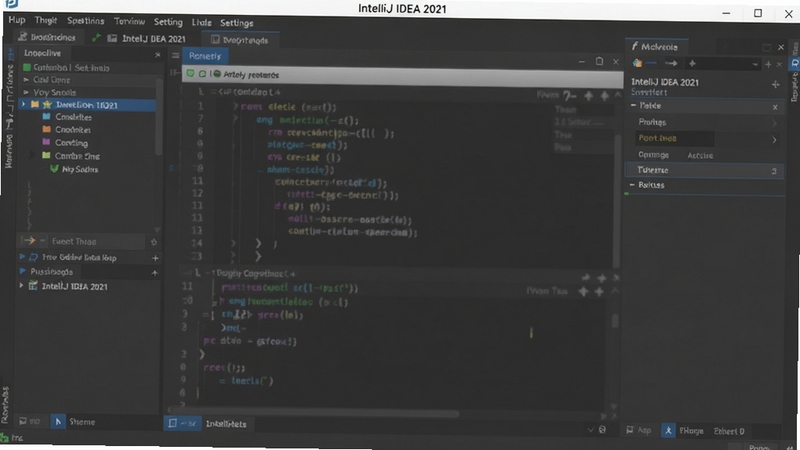Viewport: 800px width, 450px height.
Task: Click the green shield icon in the gray banner
Action: coord(190,74)
